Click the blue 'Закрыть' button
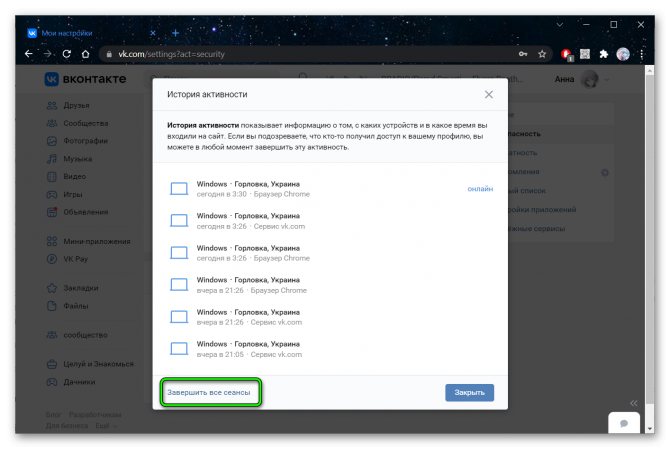The height and width of the screenshot is (449, 670). coord(469,392)
